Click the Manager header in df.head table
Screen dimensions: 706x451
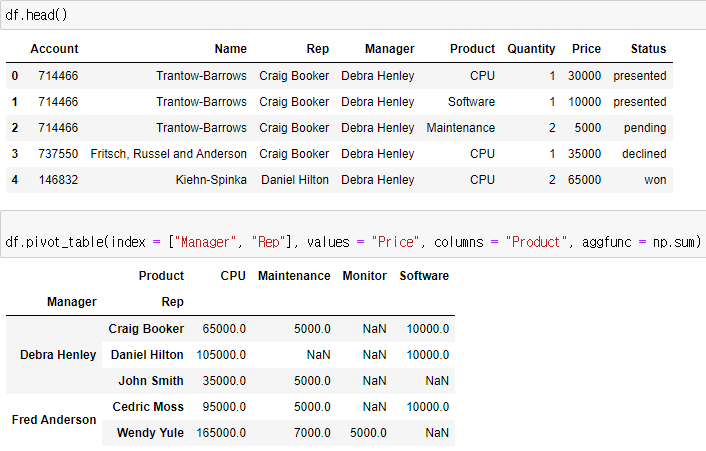tap(389, 49)
